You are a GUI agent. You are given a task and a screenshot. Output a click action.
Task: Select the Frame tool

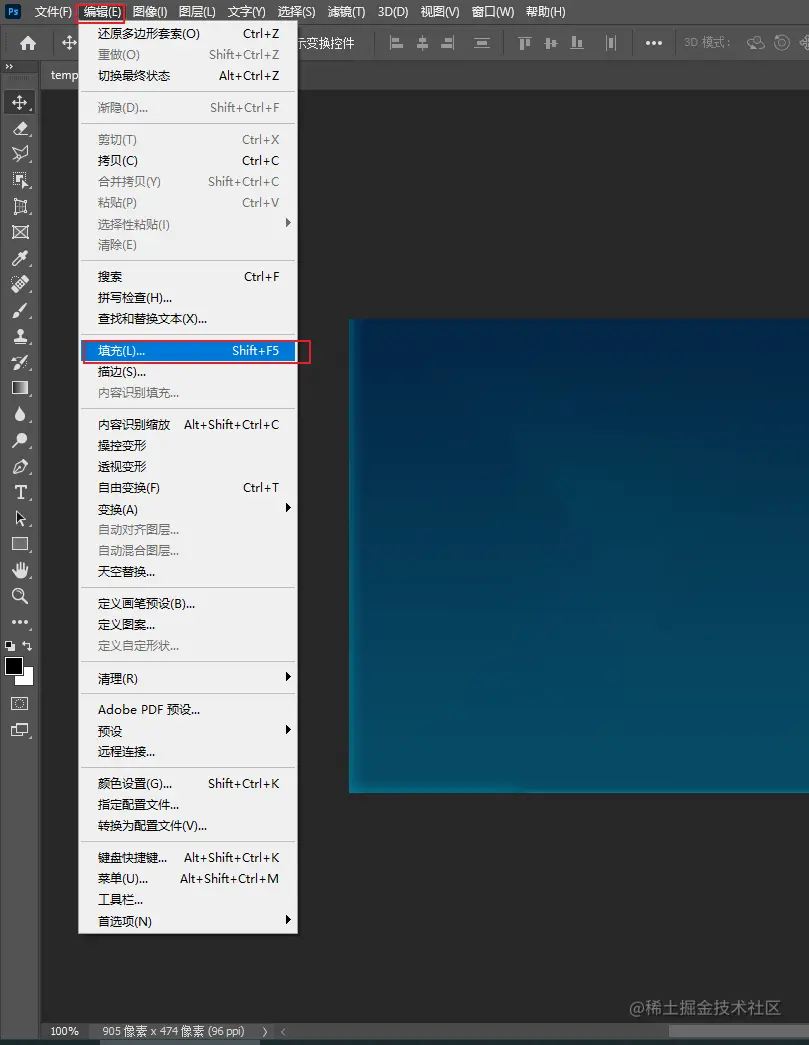(x=20, y=232)
